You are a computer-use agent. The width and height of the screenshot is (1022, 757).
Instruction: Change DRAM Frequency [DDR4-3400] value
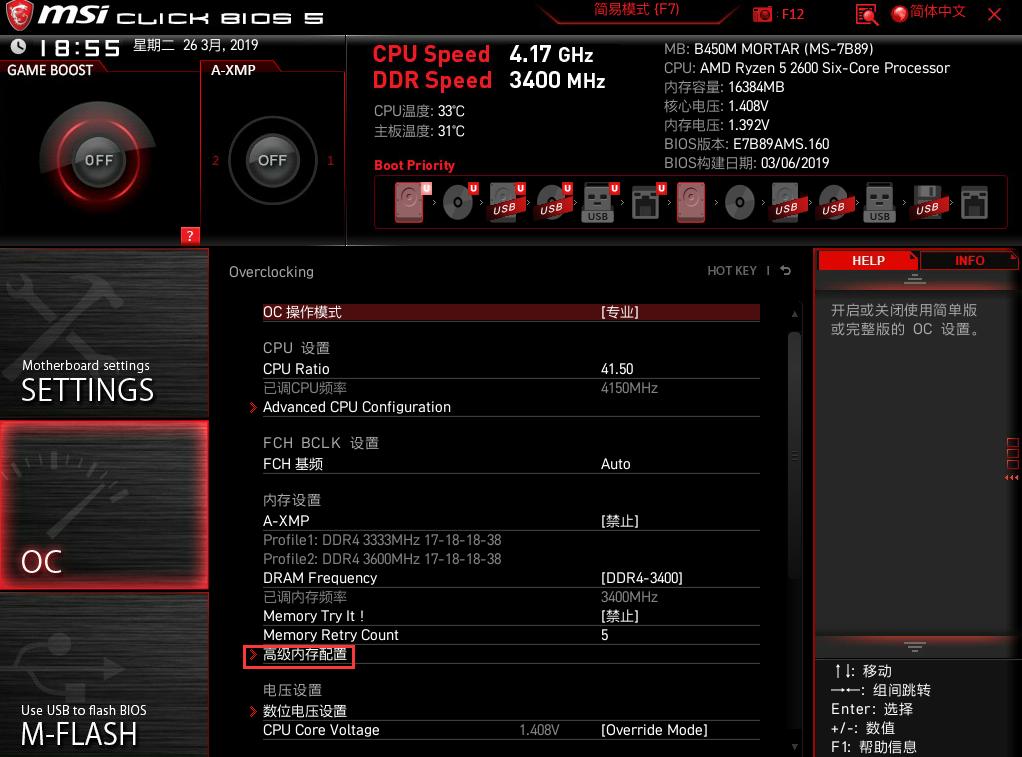(x=511, y=578)
